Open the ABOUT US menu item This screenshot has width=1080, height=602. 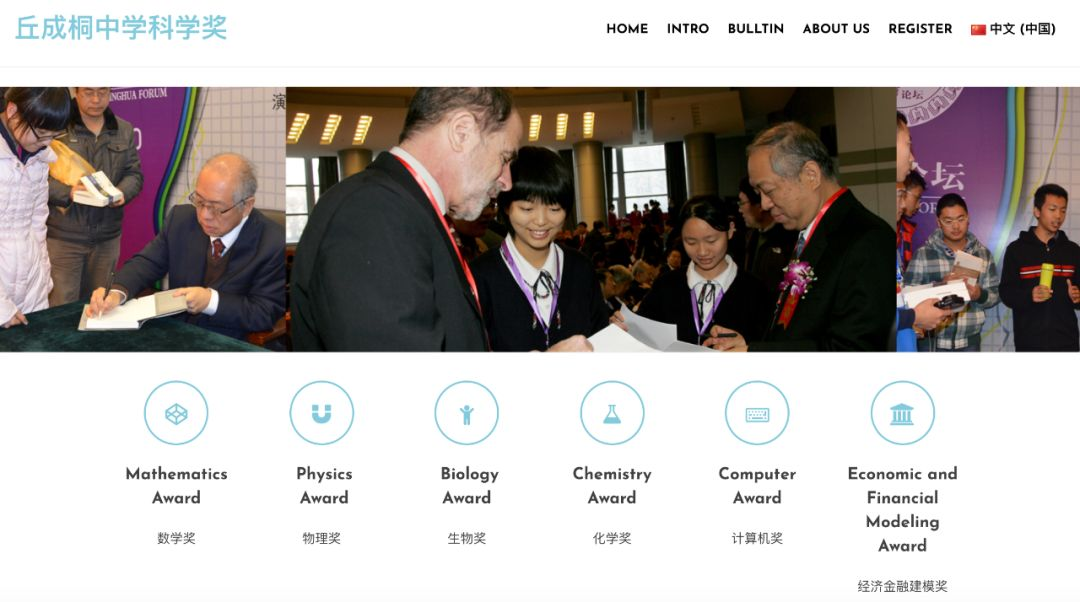click(836, 29)
